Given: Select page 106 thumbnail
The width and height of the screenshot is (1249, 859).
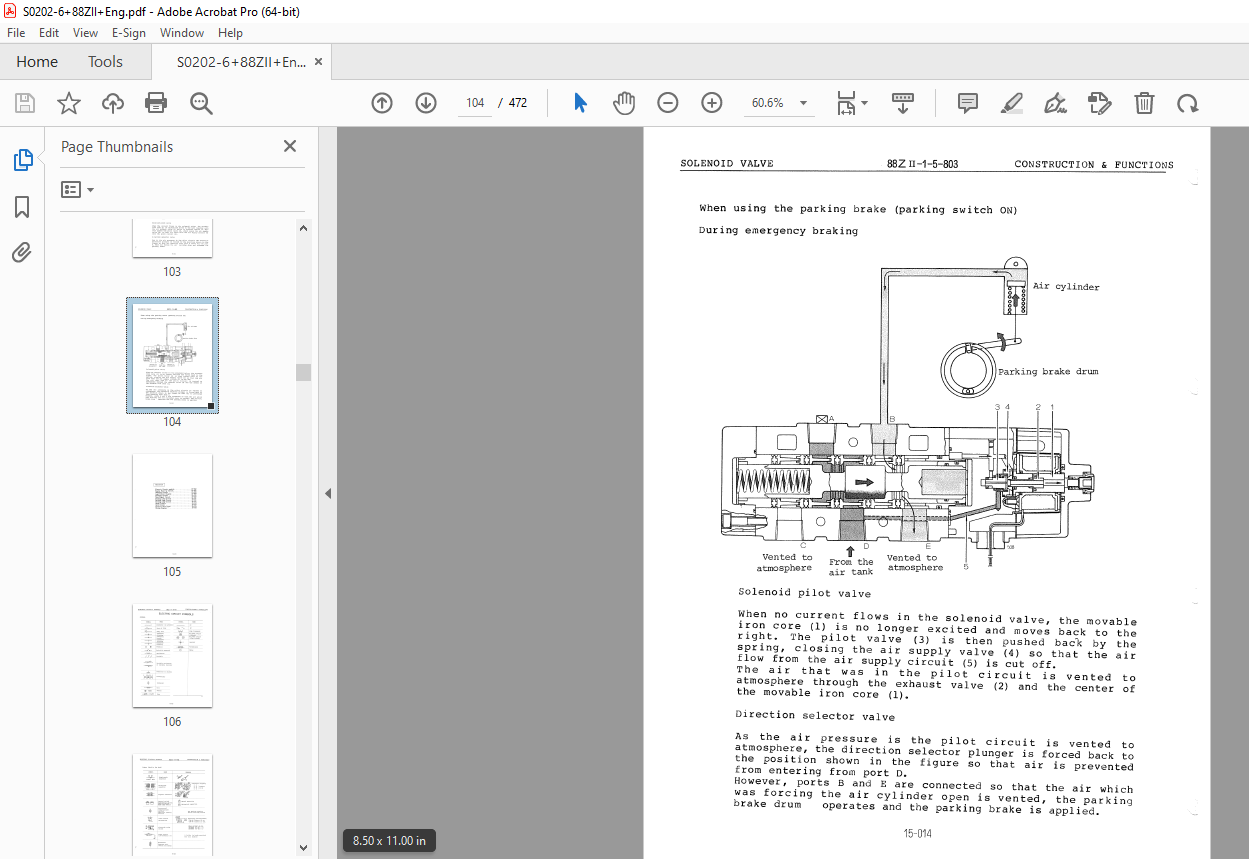Looking at the screenshot, I should (x=172, y=655).
